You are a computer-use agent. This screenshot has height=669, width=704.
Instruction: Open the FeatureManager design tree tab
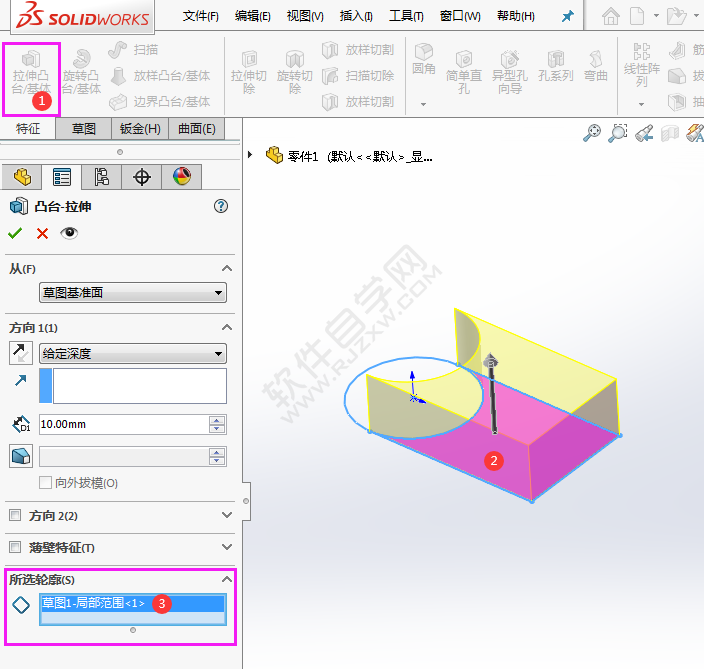click(22, 177)
